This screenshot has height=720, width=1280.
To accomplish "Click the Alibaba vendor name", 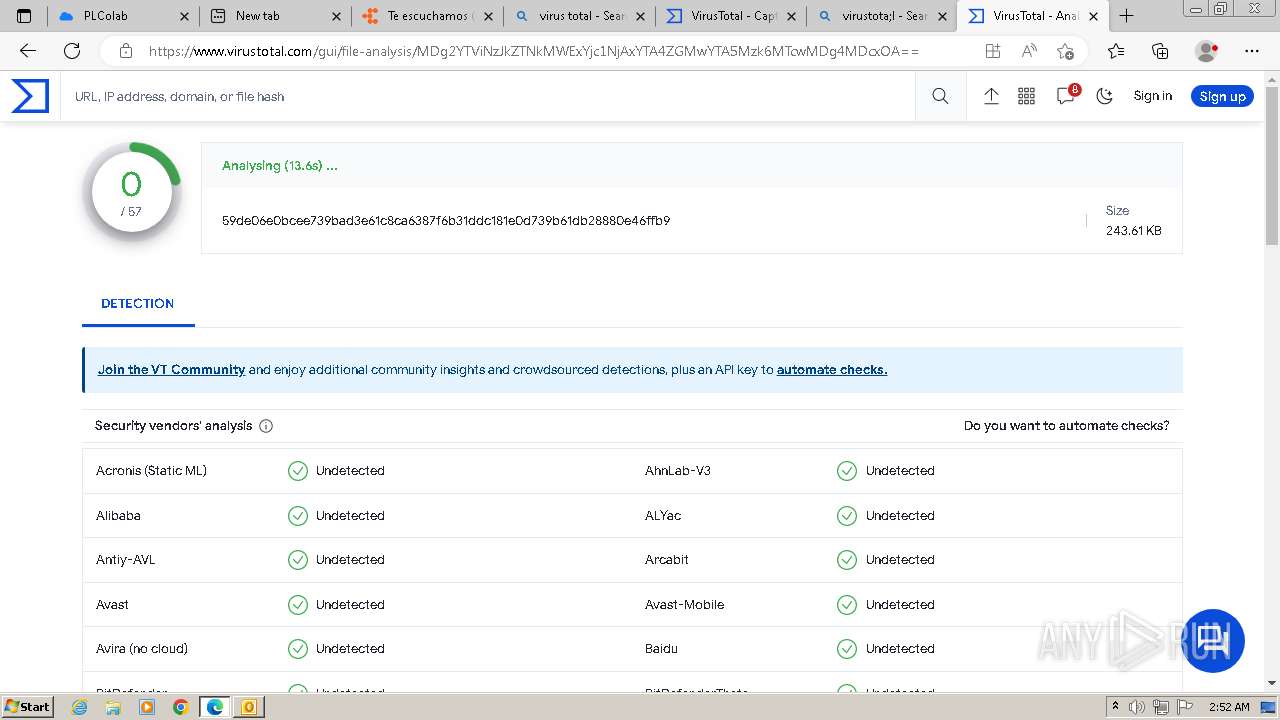I will pyautogui.click(x=118, y=515).
